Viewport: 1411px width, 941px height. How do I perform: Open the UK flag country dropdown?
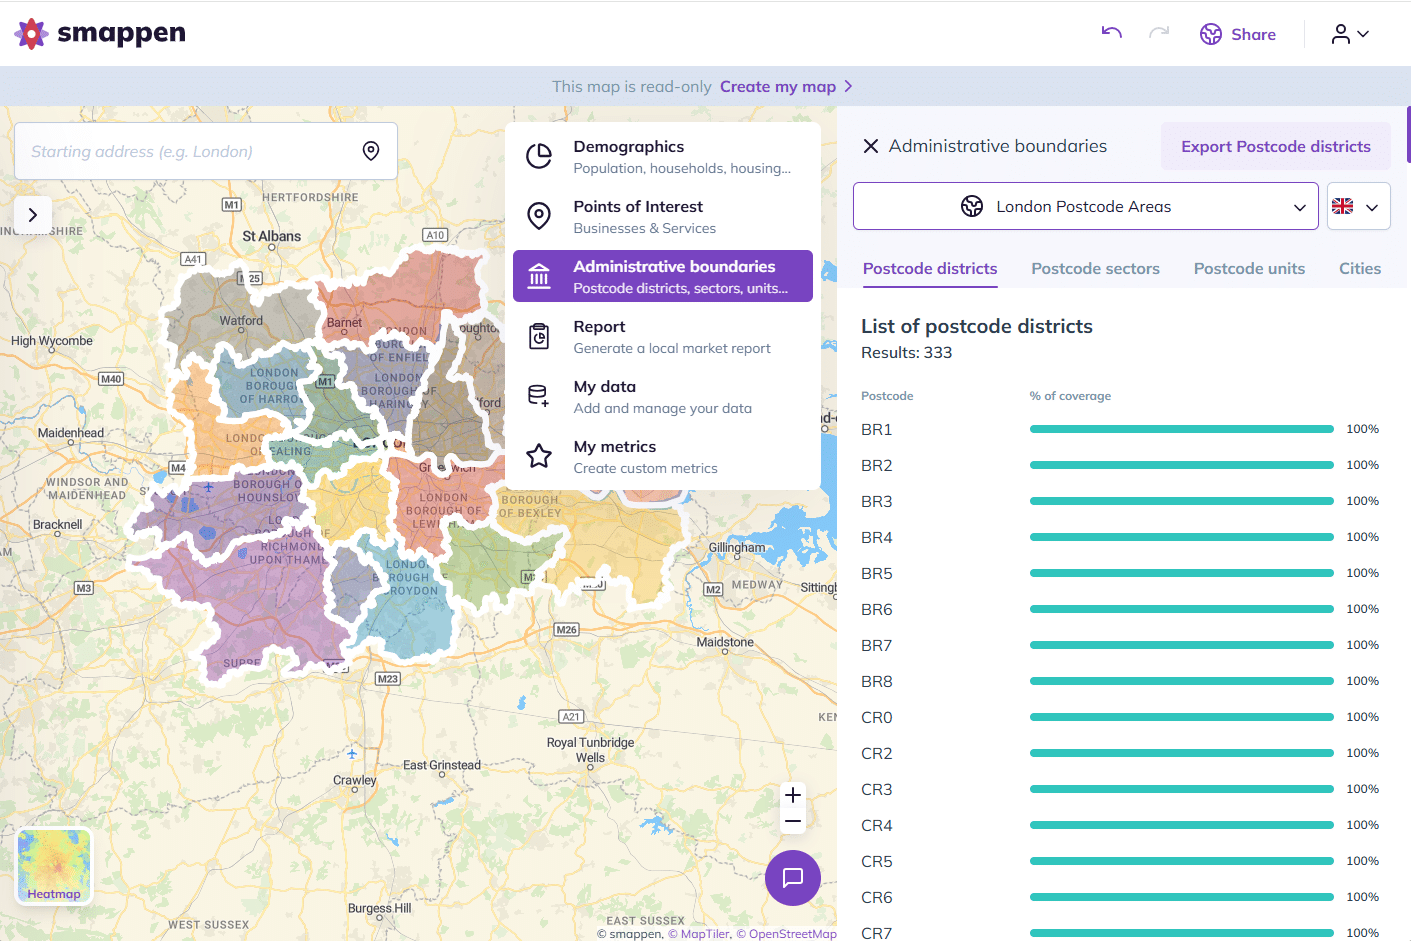(x=1359, y=206)
